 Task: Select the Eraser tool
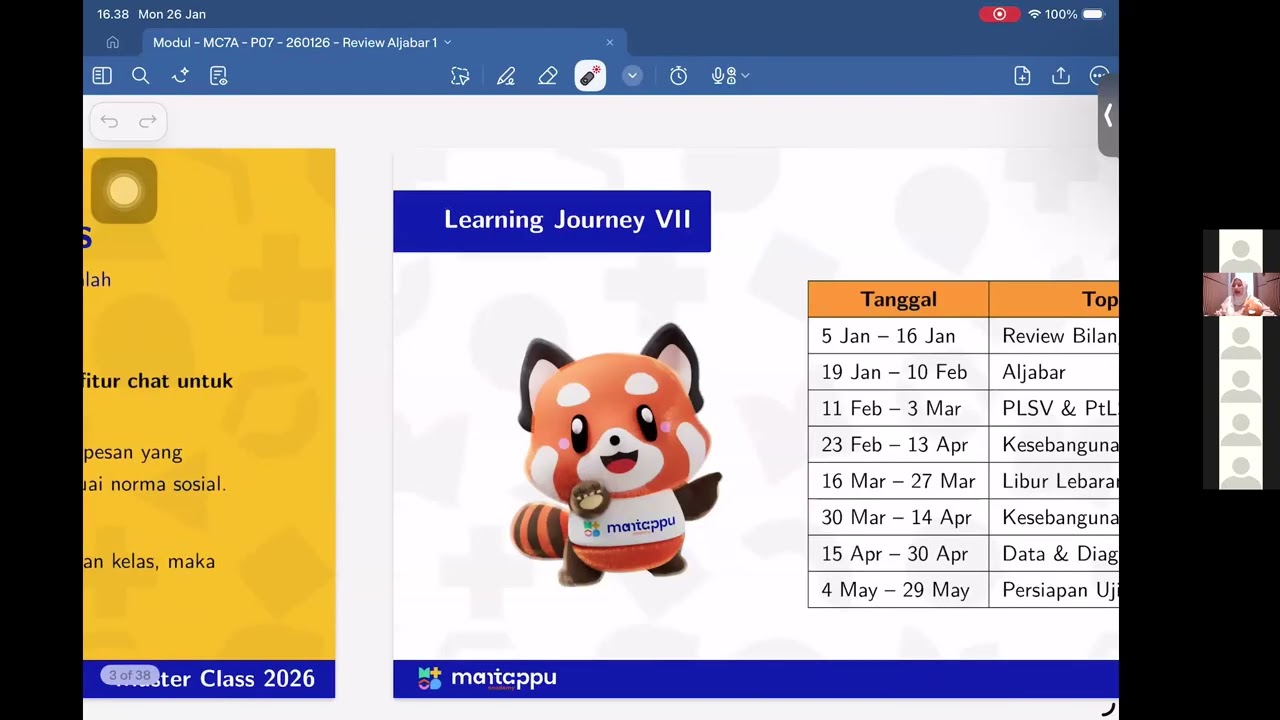(x=547, y=76)
